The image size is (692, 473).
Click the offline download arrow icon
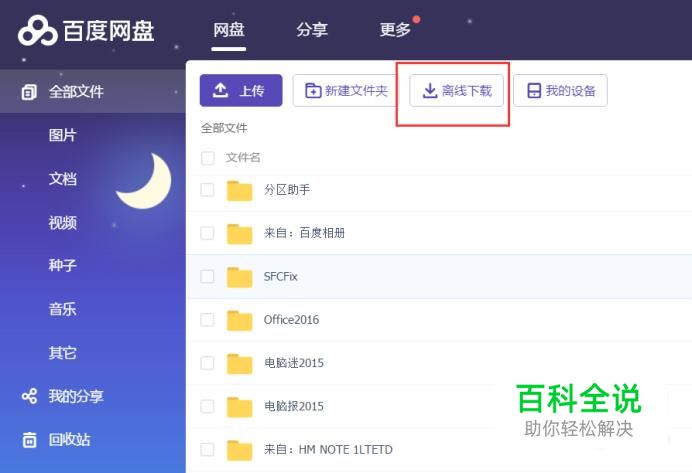pos(430,90)
